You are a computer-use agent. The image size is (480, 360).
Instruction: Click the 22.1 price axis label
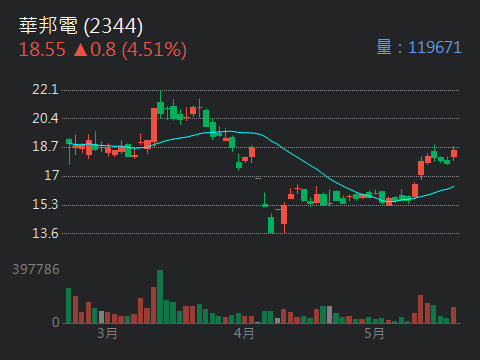(x=45, y=90)
